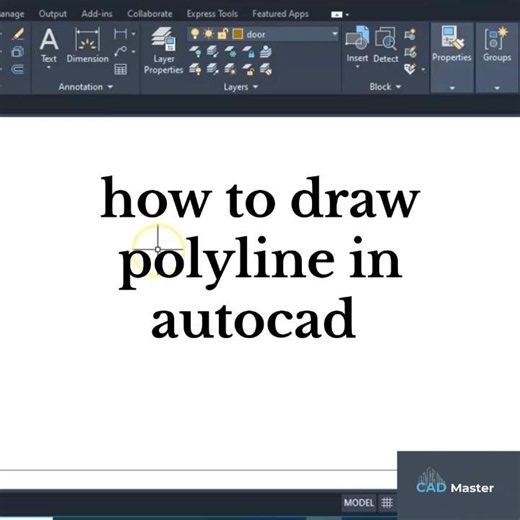This screenshot has height=520, width=520.
Task: Expand the Groups panel arrow
Action: coord(497,88)
